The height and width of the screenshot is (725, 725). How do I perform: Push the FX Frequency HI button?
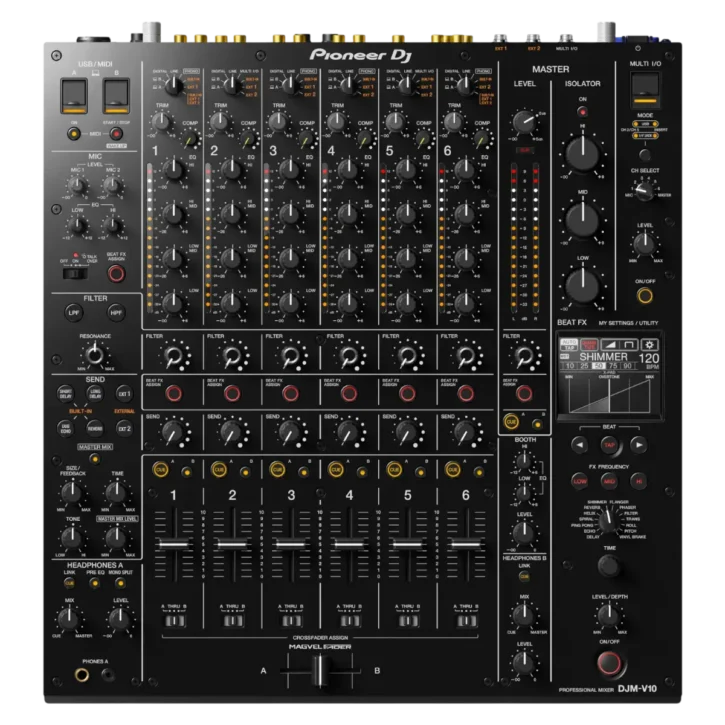pos(639,481)
